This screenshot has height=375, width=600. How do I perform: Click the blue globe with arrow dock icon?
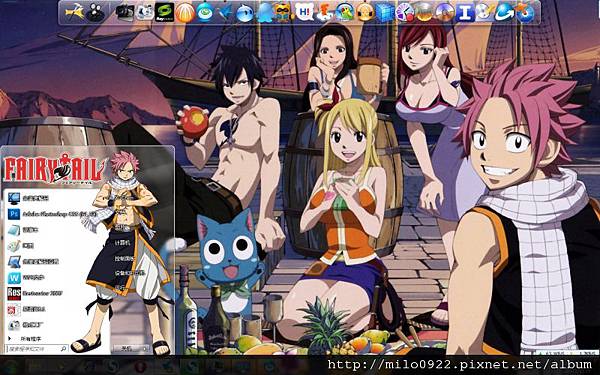click(x=505, y=12)
